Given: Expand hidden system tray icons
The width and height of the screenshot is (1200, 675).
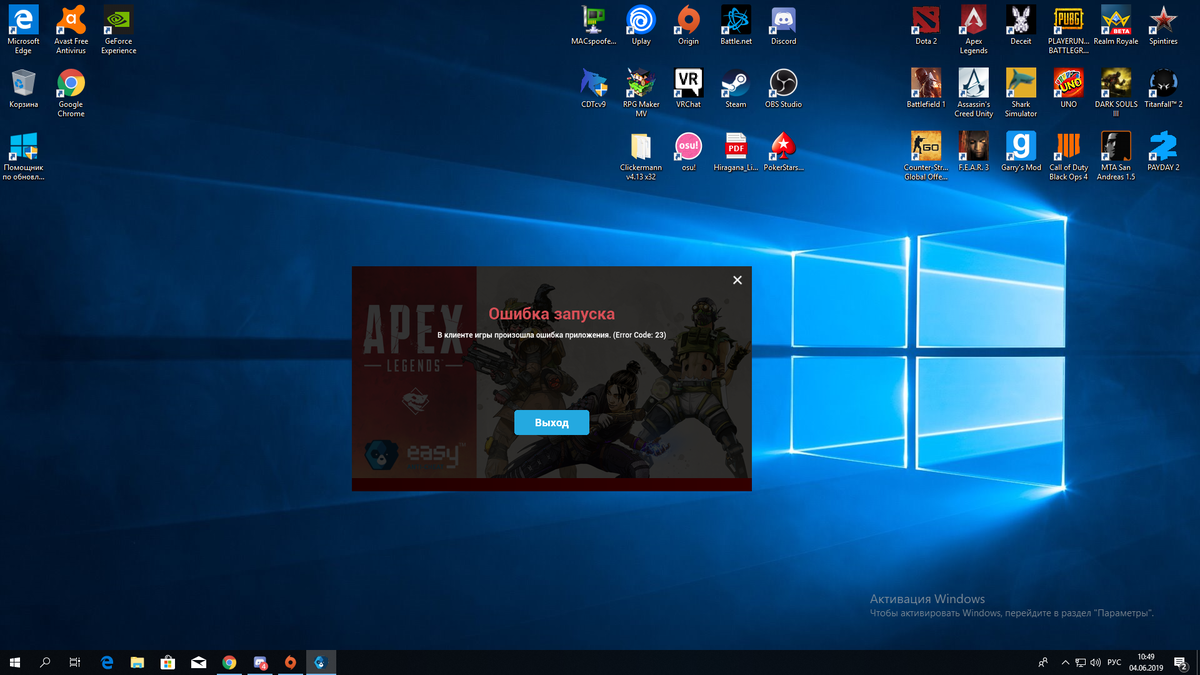Looking at the screenshot, I should [1064, 662].
